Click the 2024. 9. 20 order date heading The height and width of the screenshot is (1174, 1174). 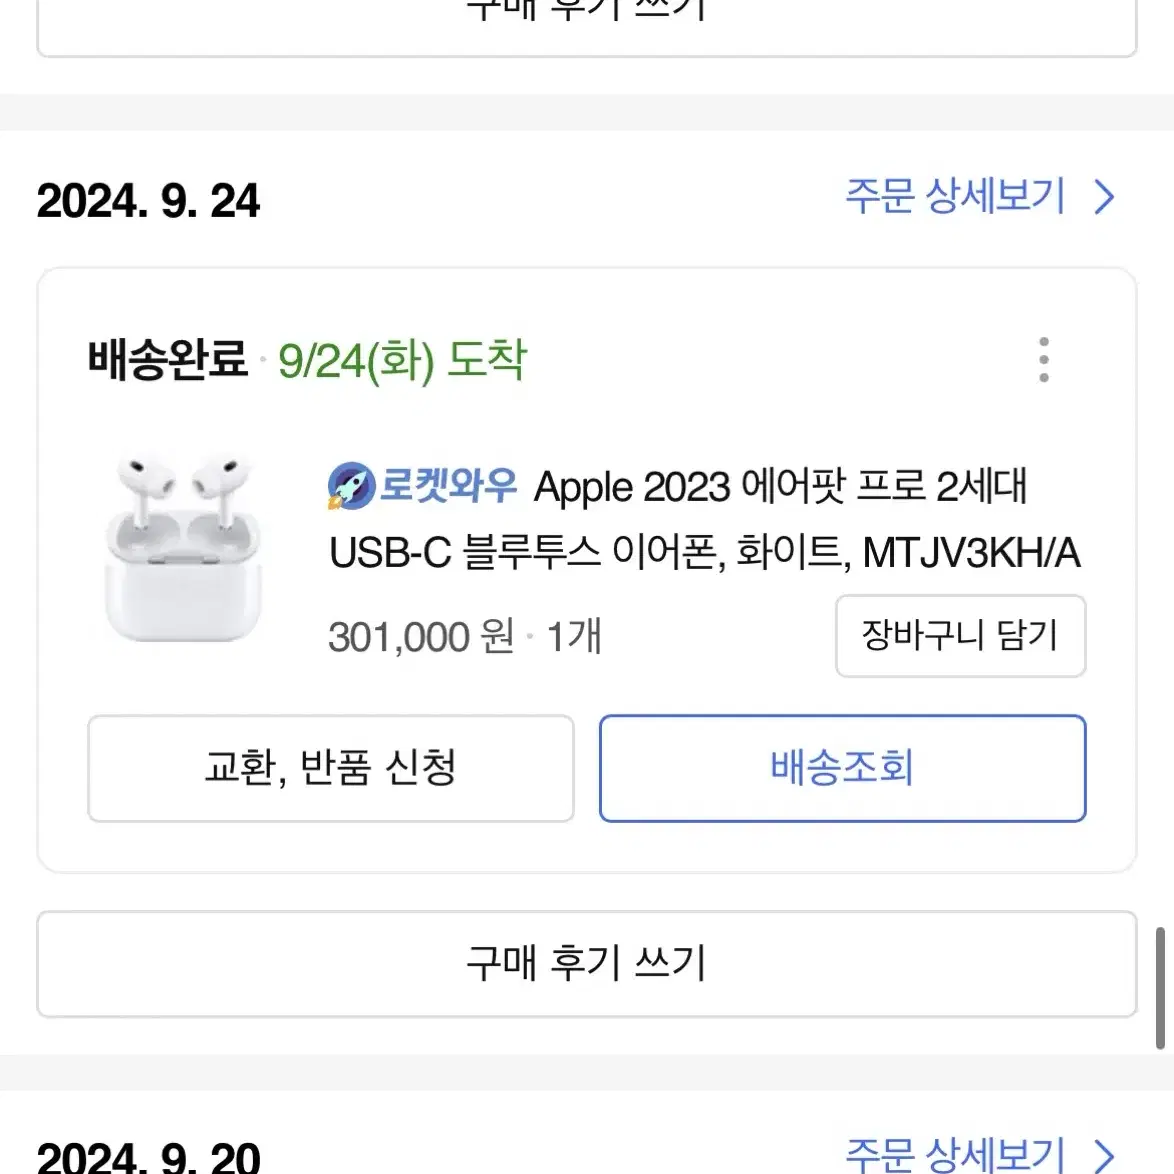point(148,1156)
